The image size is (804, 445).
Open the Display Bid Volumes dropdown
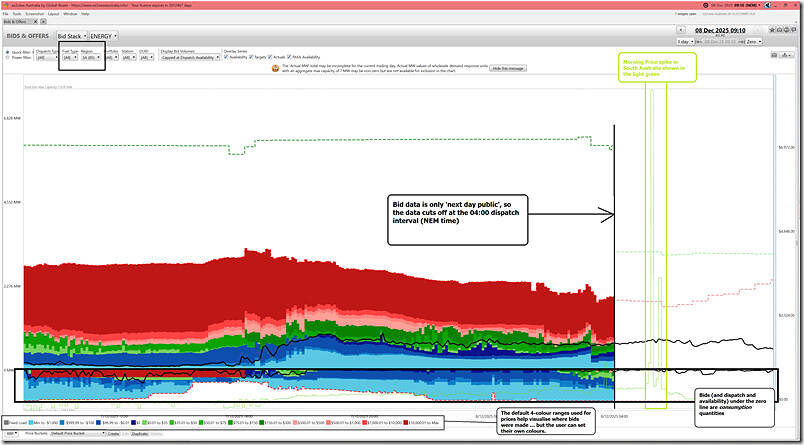[190, 57]
